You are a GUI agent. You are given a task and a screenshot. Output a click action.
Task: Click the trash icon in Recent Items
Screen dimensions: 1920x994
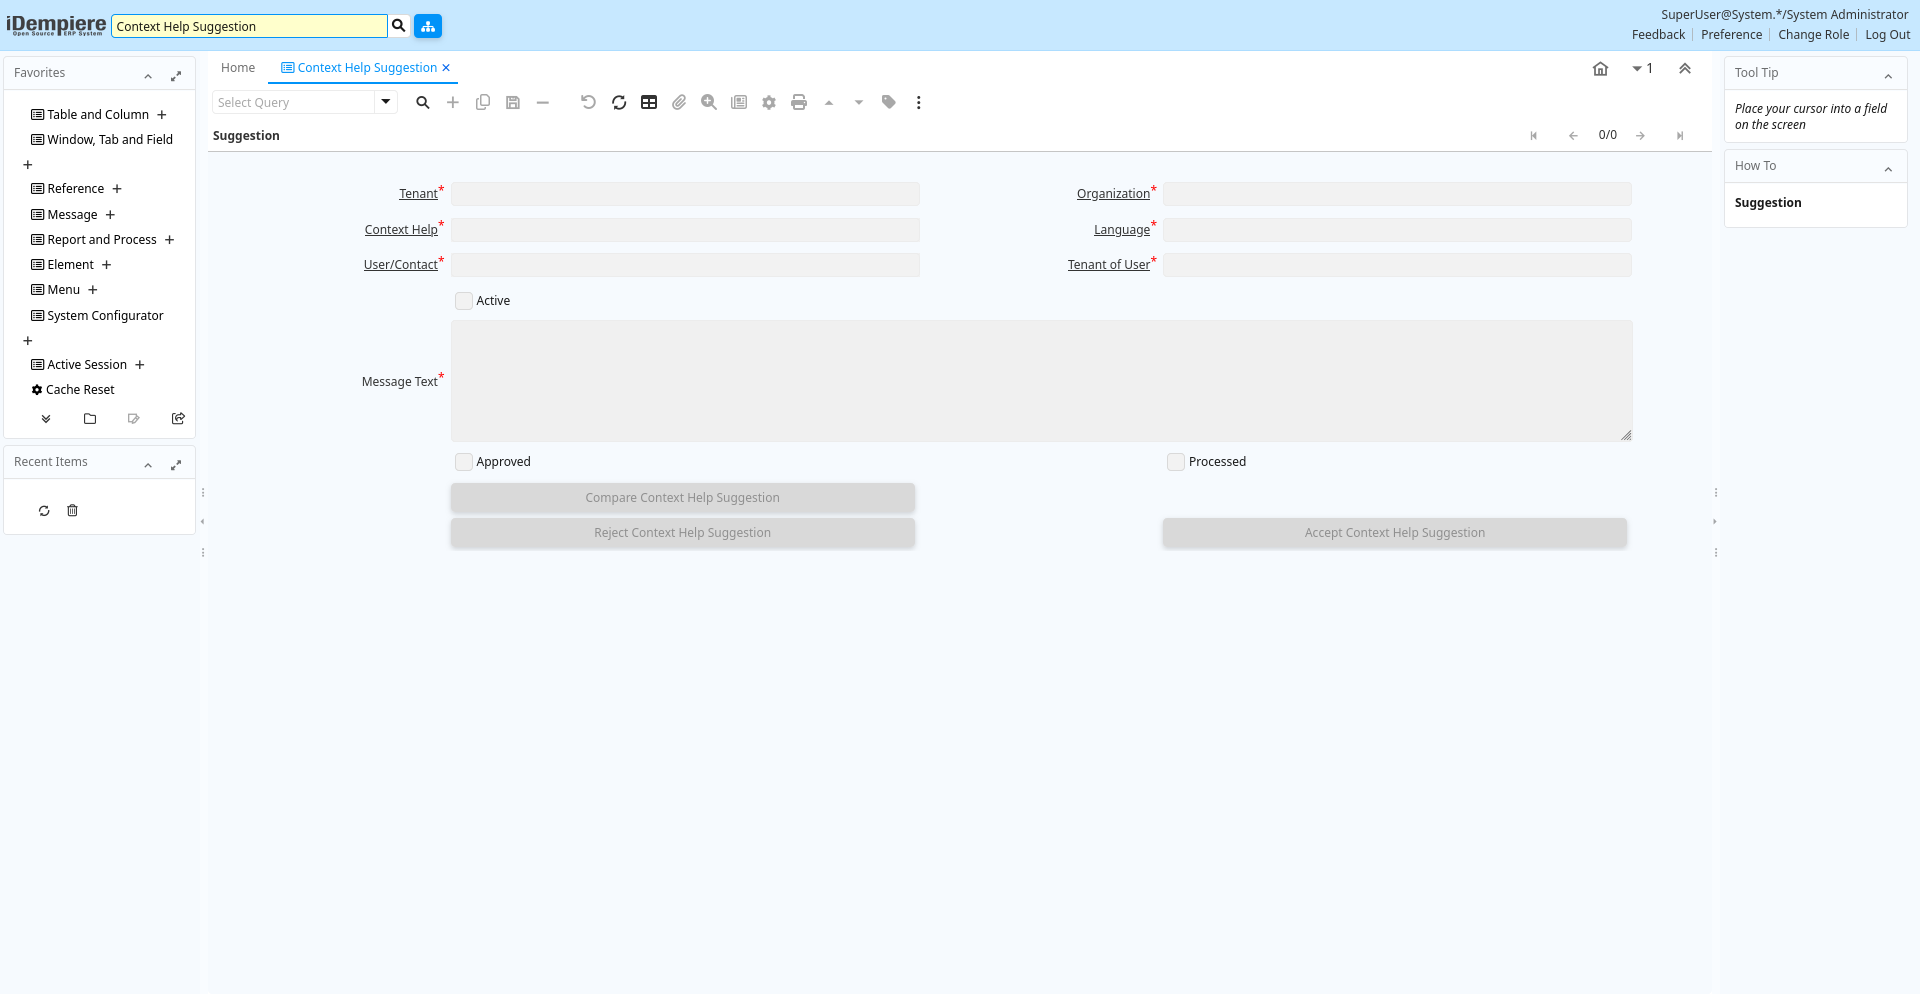pyautogui.click(x=72, y=511)
